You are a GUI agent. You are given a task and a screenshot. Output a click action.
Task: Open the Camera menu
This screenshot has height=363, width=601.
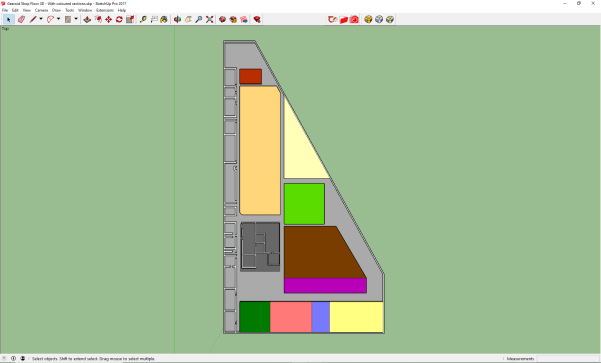pos(41,10)
